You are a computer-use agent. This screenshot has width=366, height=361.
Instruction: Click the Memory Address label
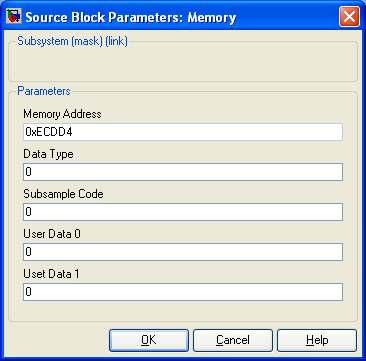coord(62,114)
